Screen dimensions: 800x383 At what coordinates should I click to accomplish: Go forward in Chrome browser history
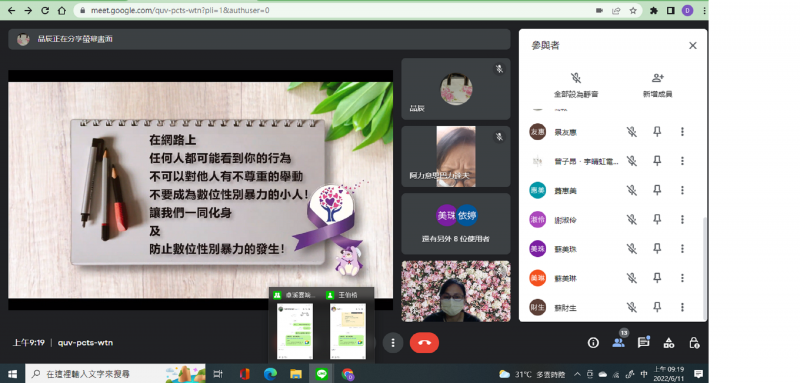28,10
